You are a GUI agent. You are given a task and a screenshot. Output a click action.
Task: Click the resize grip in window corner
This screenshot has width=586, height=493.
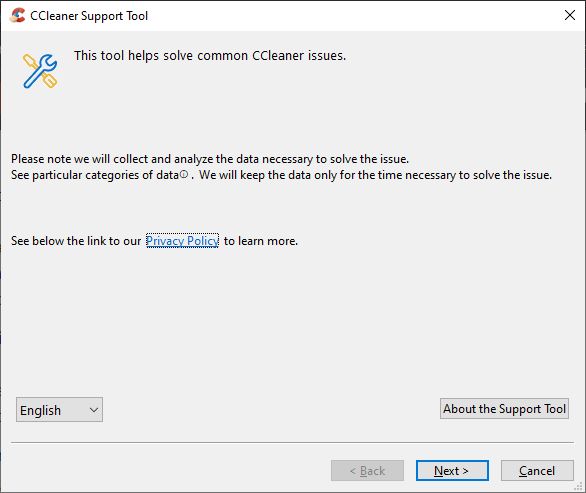coord(578,486)
